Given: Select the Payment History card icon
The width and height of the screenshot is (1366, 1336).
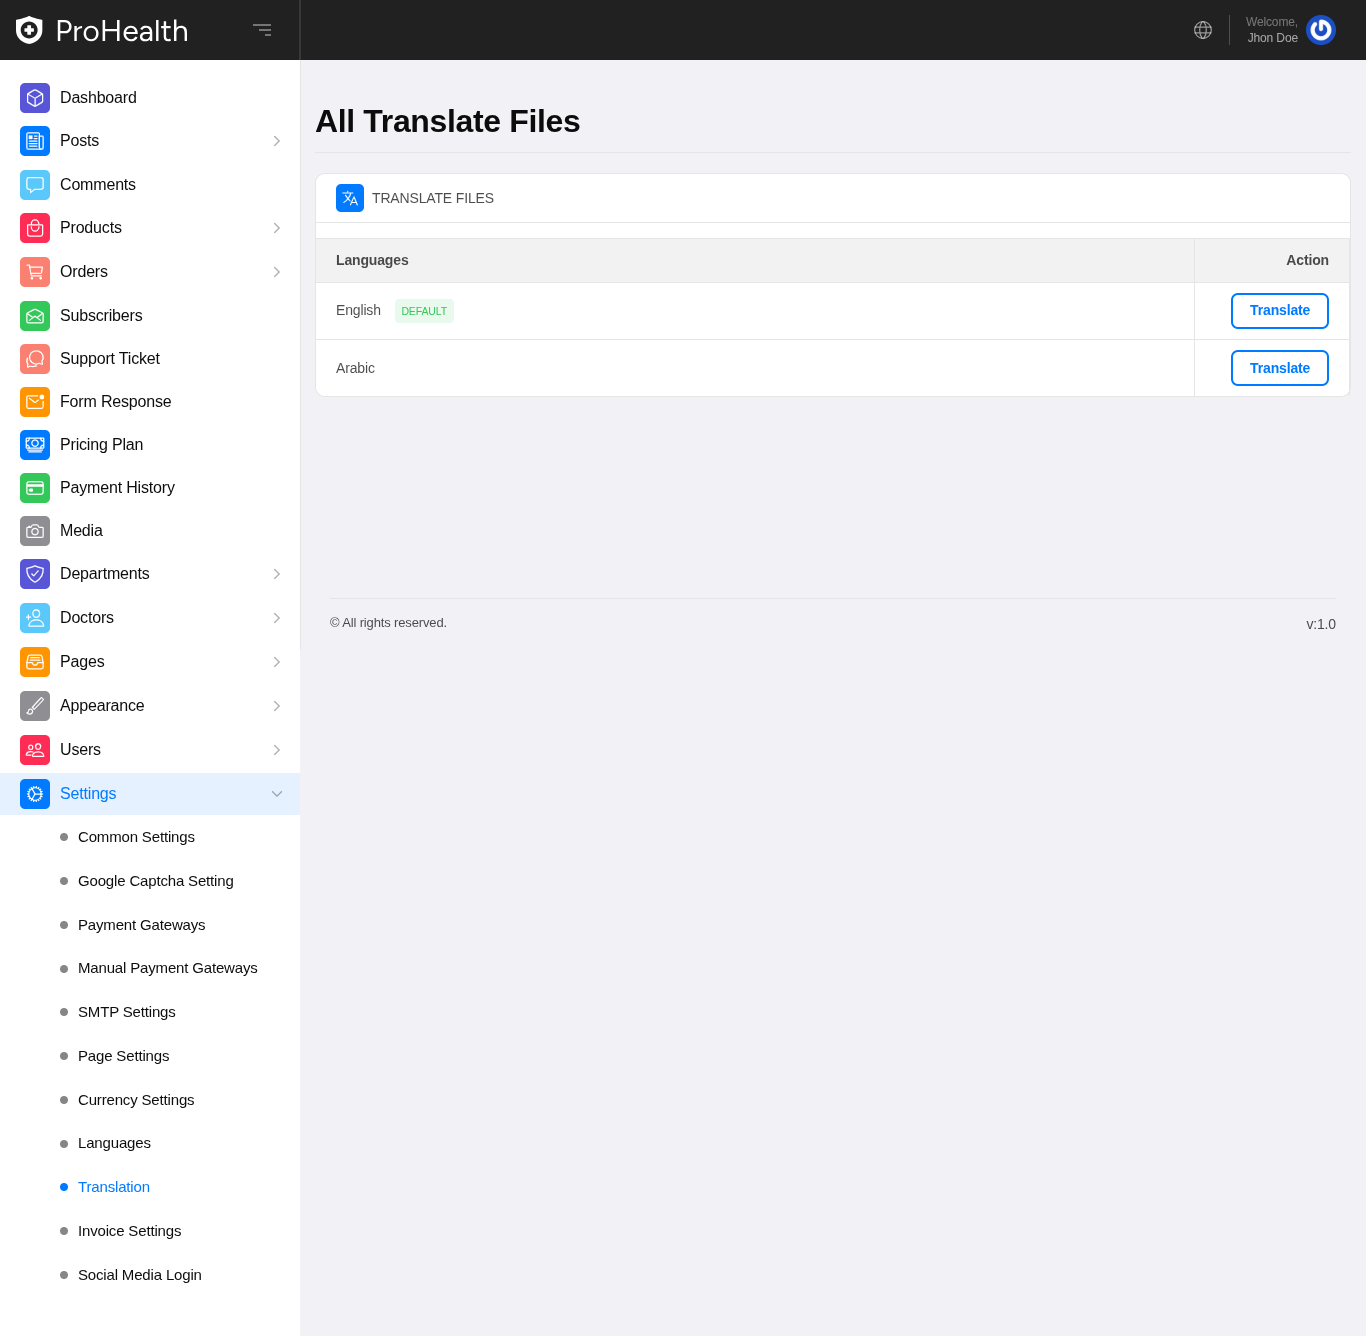Looking at the screenshot, I should point(35,488).
